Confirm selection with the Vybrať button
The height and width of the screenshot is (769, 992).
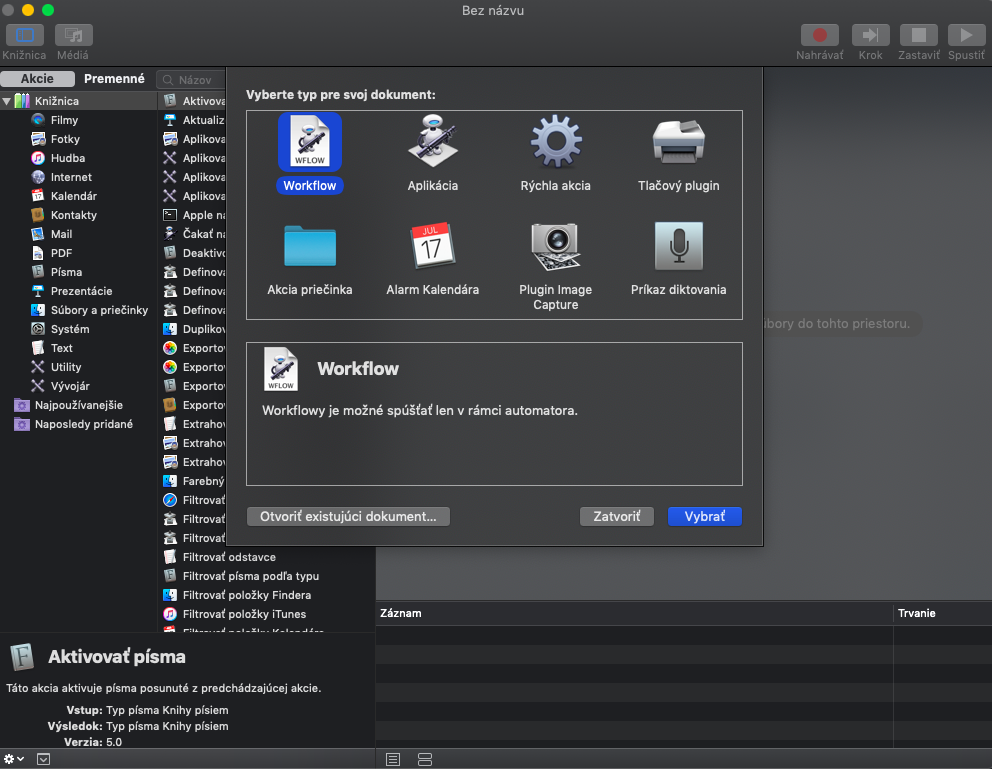[x=705, y=517]
